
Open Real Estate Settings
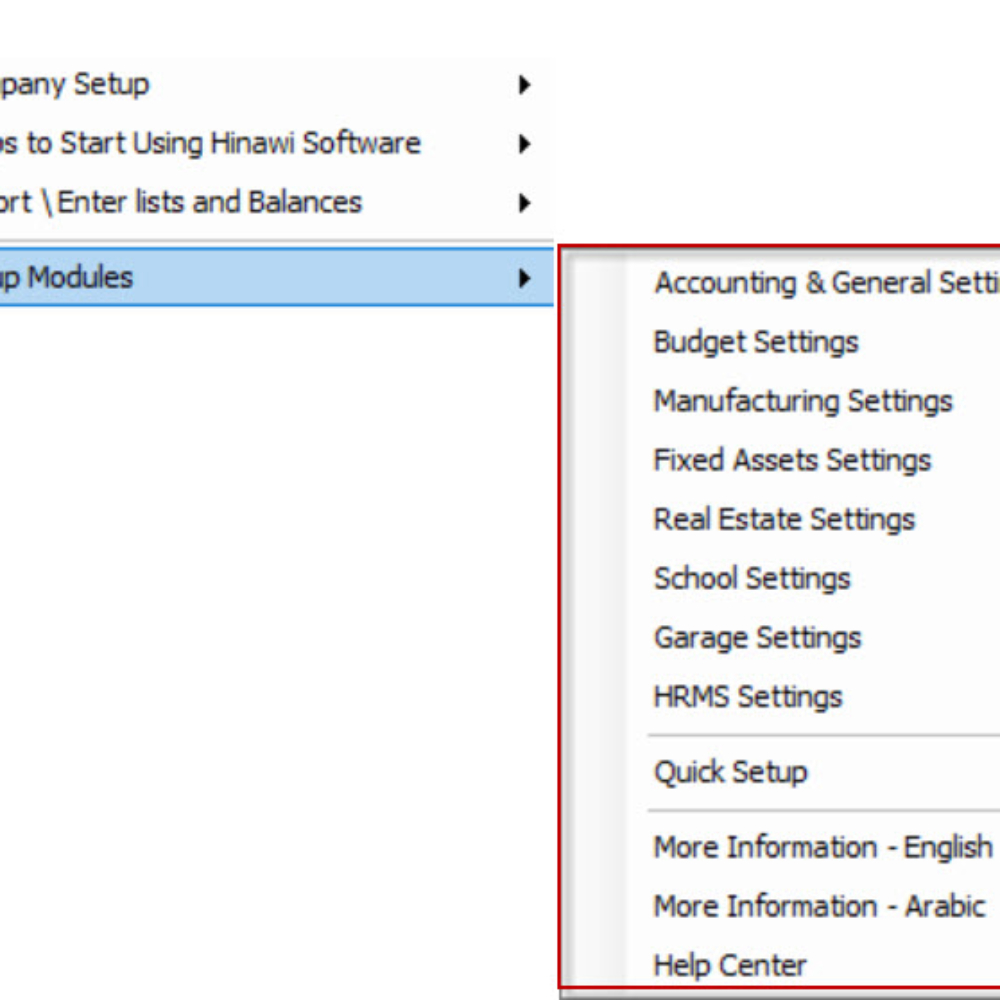pos(784,520)
